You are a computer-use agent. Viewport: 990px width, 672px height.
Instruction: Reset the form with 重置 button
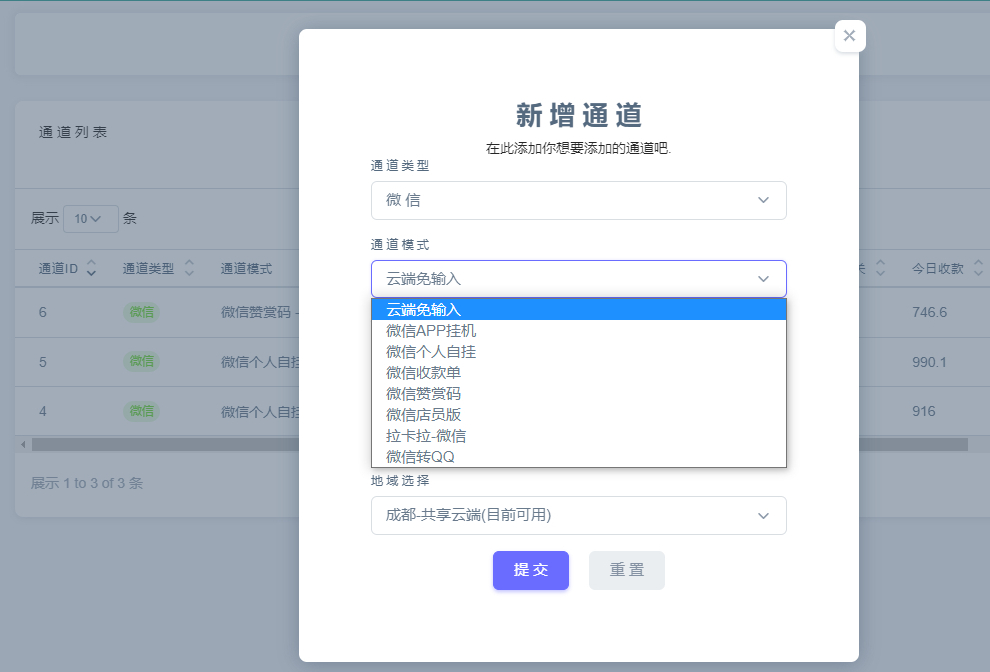(626, 570)
